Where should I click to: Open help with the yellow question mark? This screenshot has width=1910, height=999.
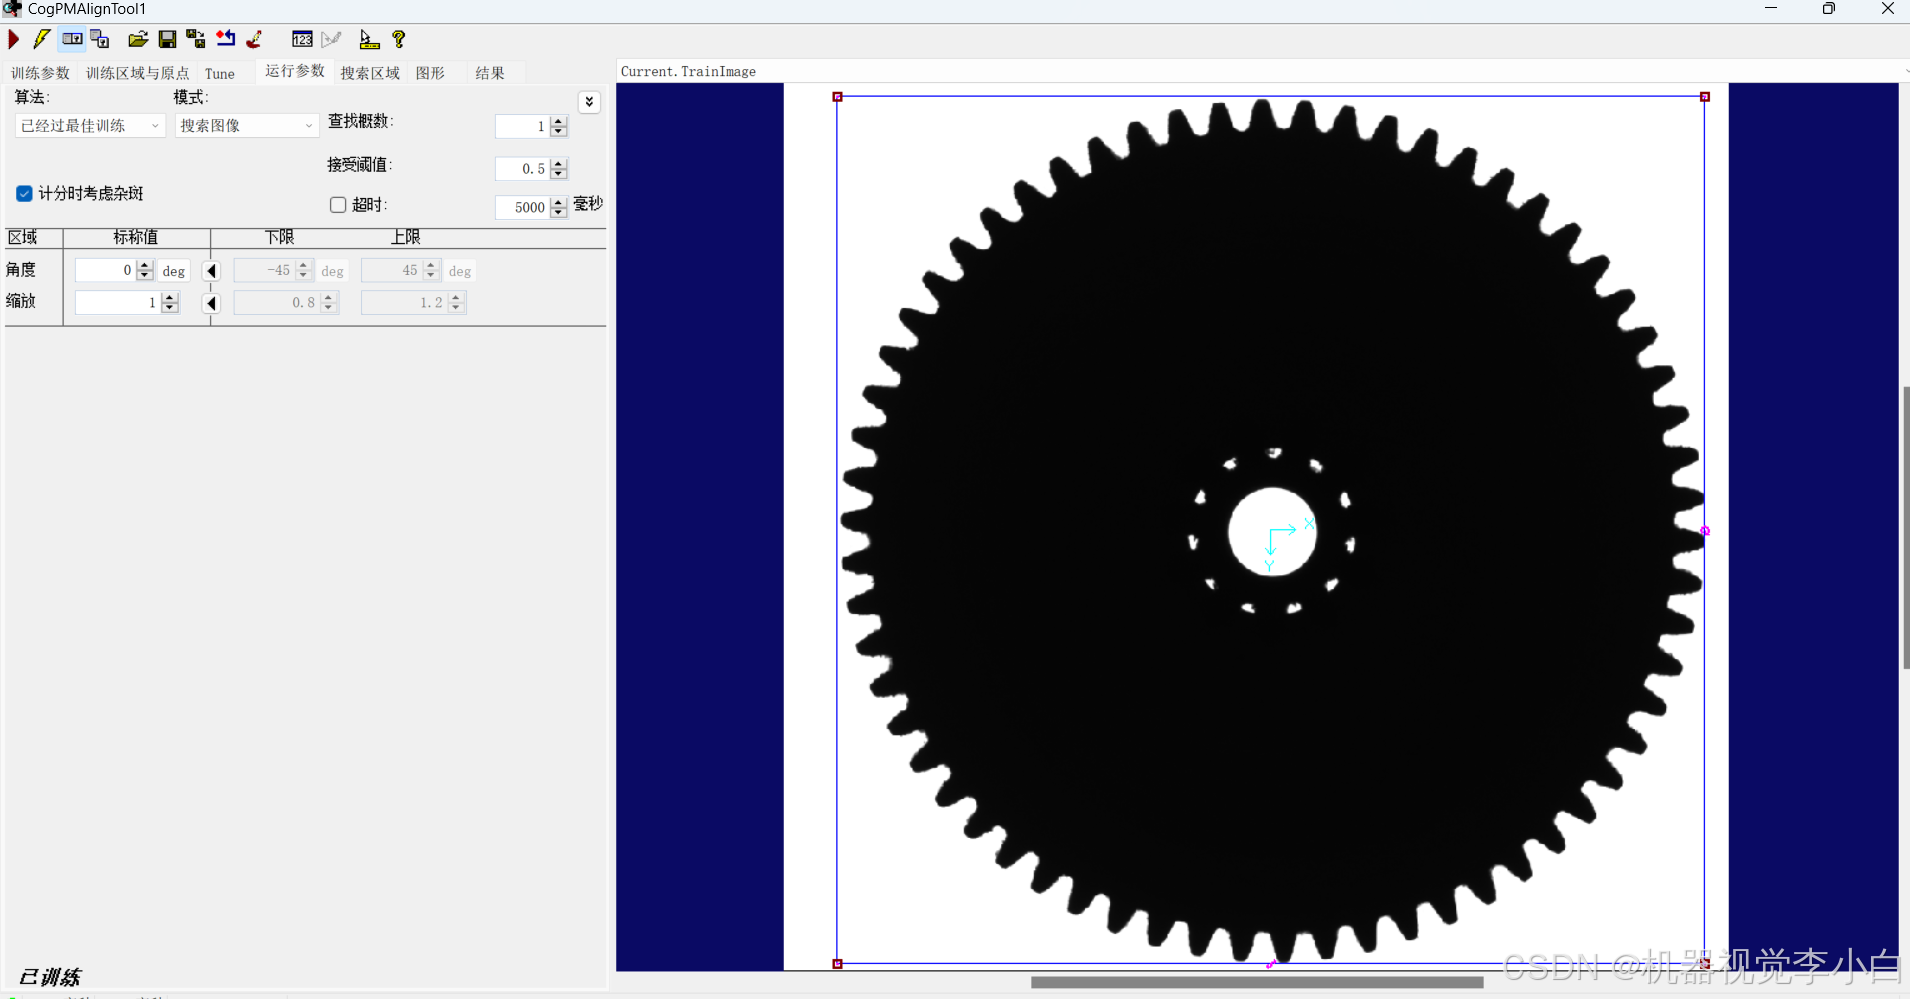(399, 39)
